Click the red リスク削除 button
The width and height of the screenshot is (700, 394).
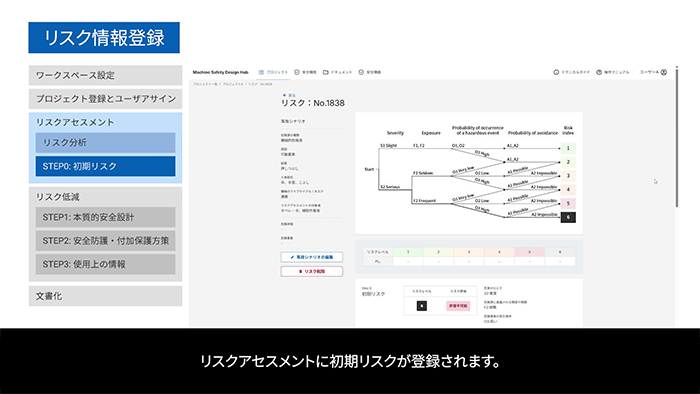point(312,271)
